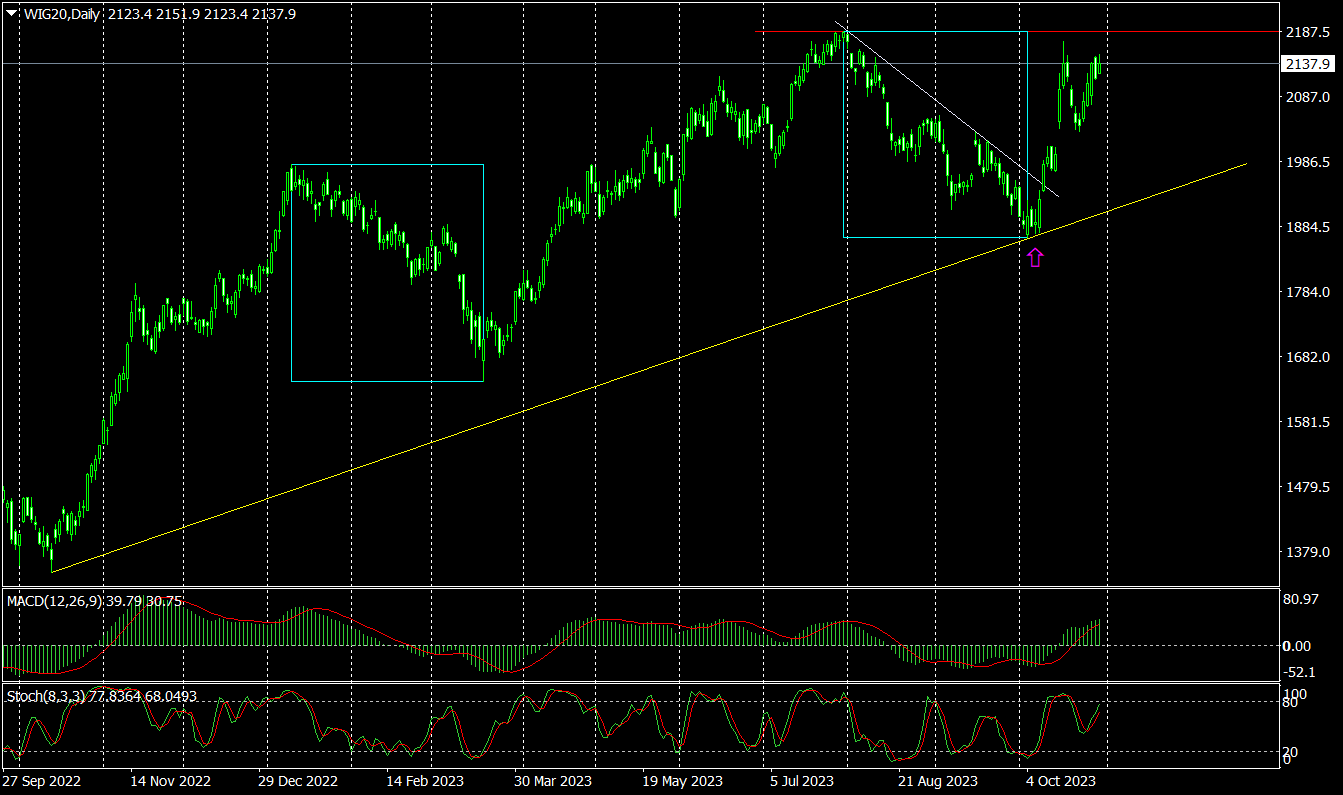Image resolution: width=1343 pixels, height=795 pixels.
Task: Click the 100 level on Stochastic scale
Action: point(1295,693)
